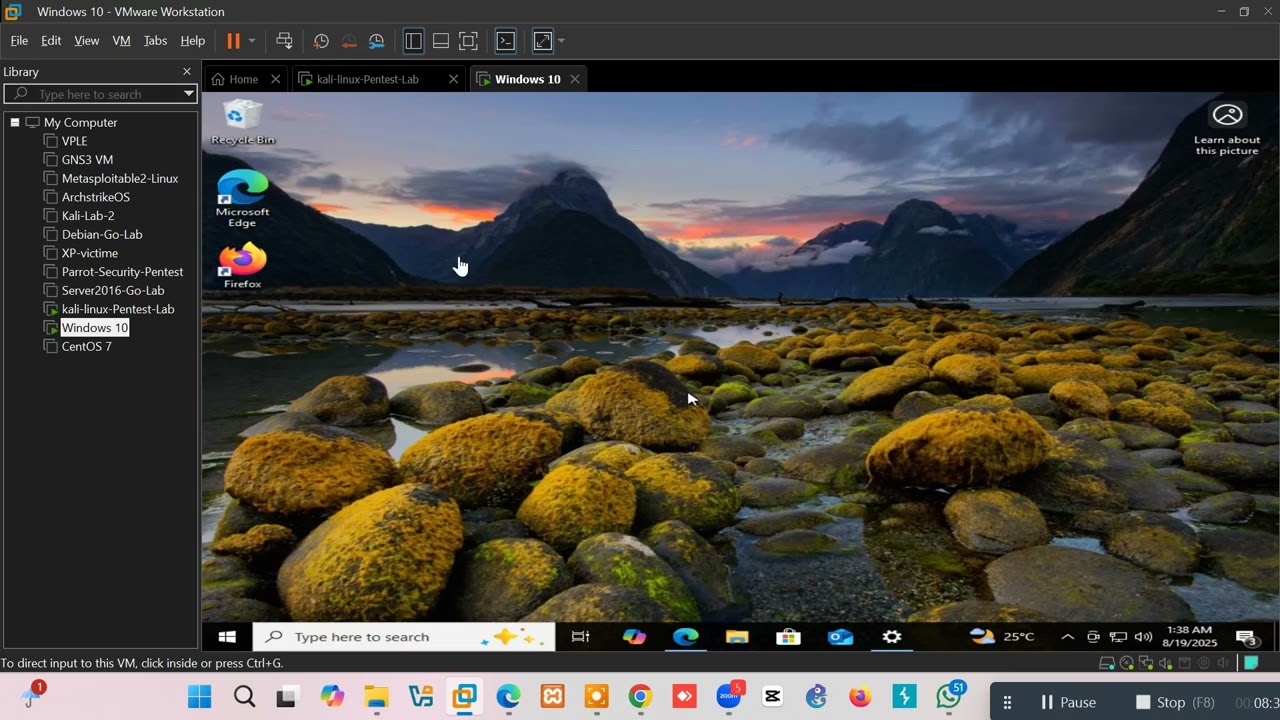Open the snapshot manager icon
1280x720 pixels.
coord(377,41)
